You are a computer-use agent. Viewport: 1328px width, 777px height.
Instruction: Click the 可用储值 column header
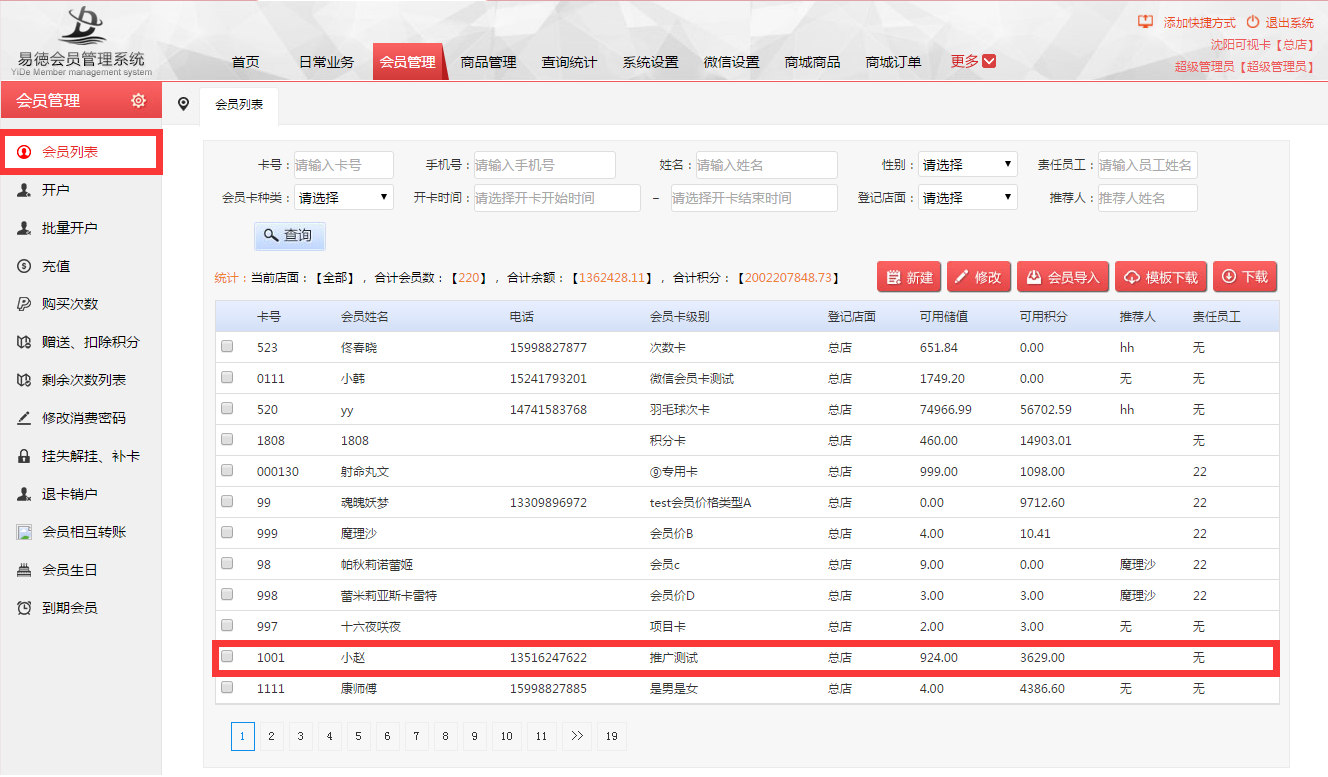[x=944, y=317]
